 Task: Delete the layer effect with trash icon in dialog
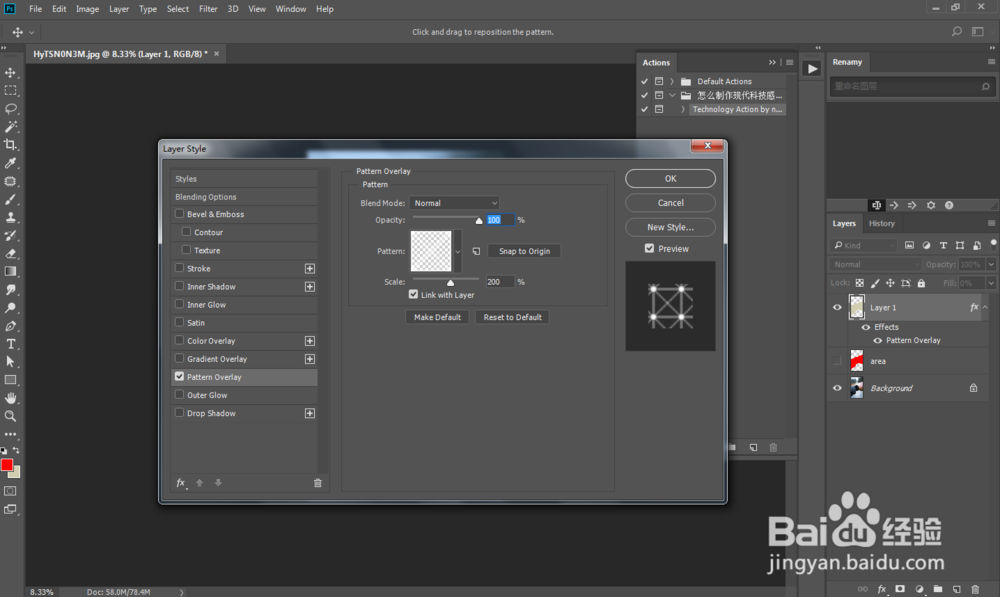[318, 483]
